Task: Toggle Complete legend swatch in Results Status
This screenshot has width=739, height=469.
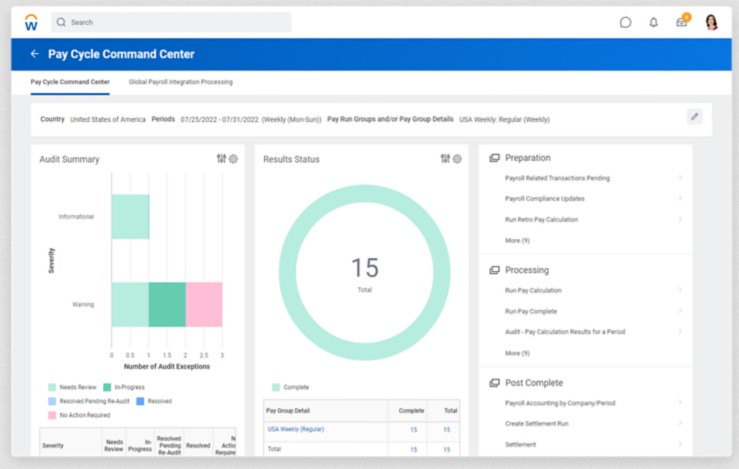Action: pos(276,387)
